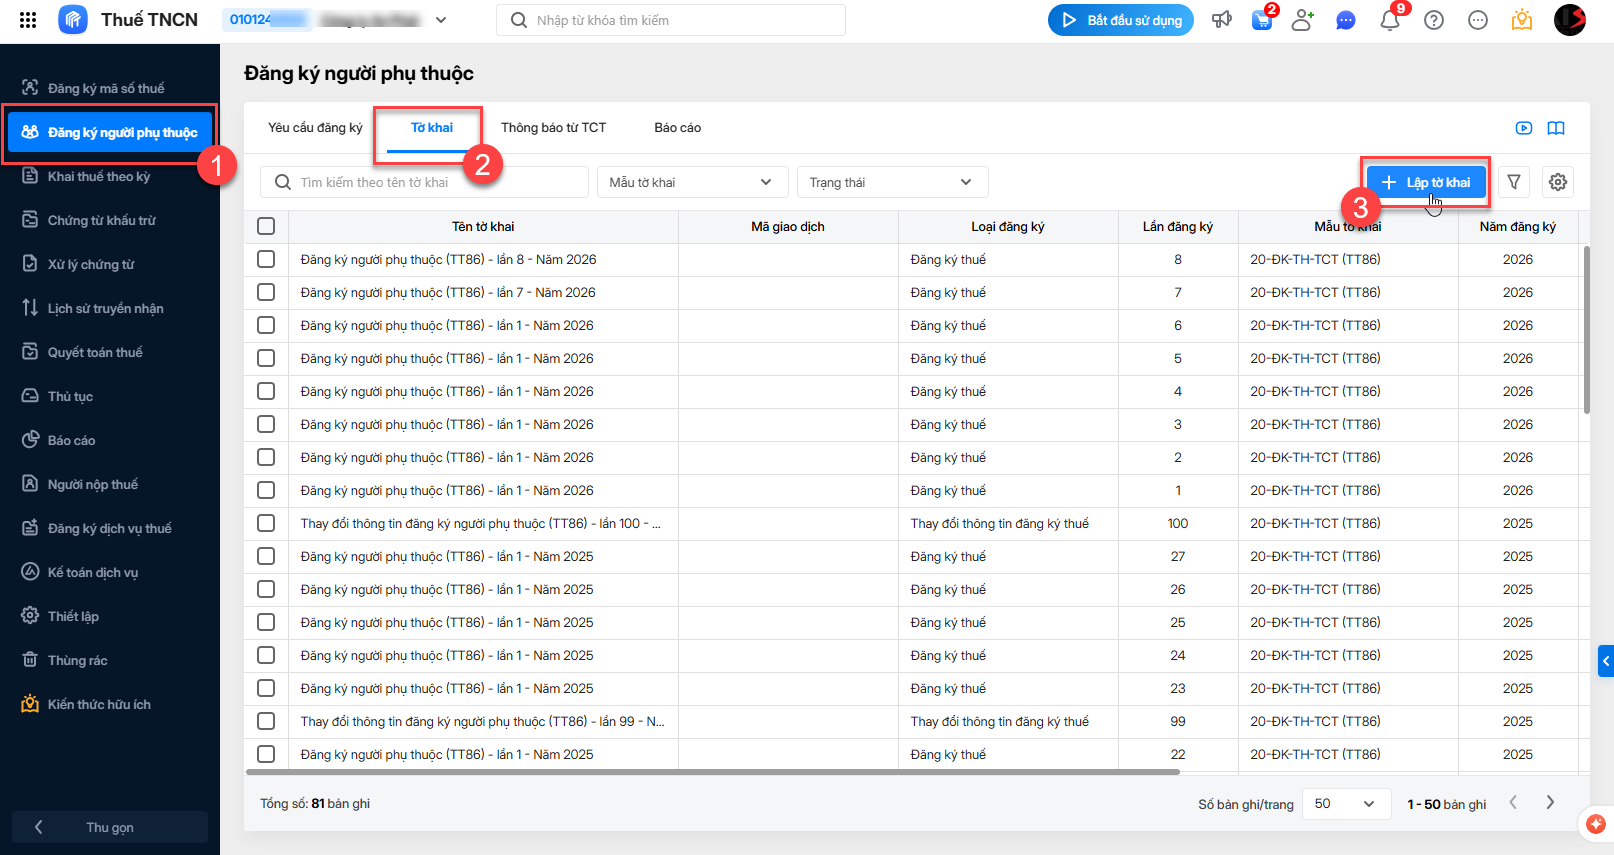The height and width of the screenshot is (855, 1614).
Task: Open the 'Trạng thái' status dropdown
Action: (891, 182)
